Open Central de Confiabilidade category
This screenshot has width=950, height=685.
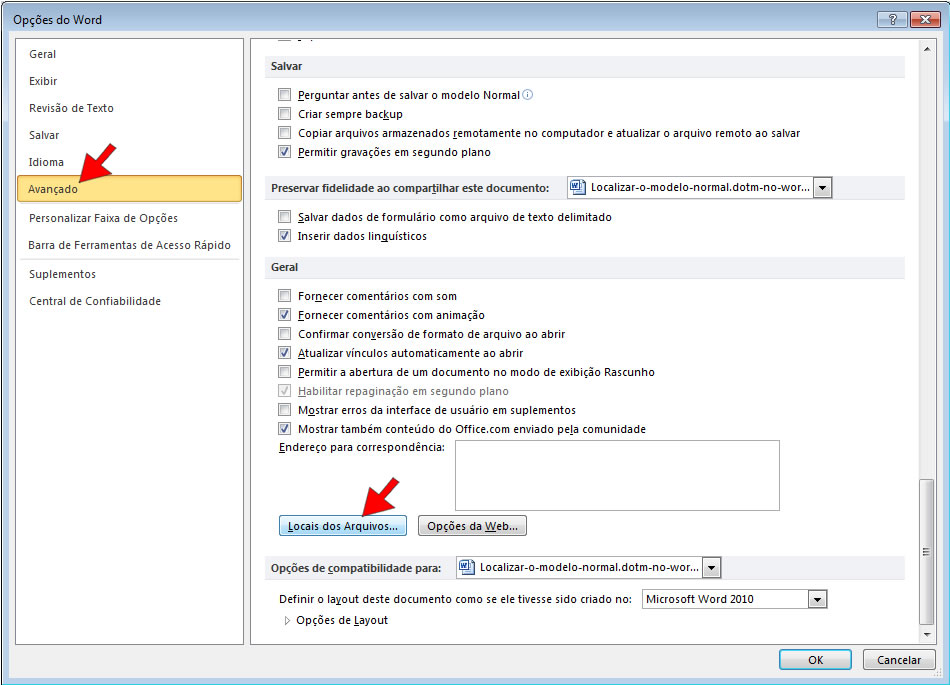point(95,301)
